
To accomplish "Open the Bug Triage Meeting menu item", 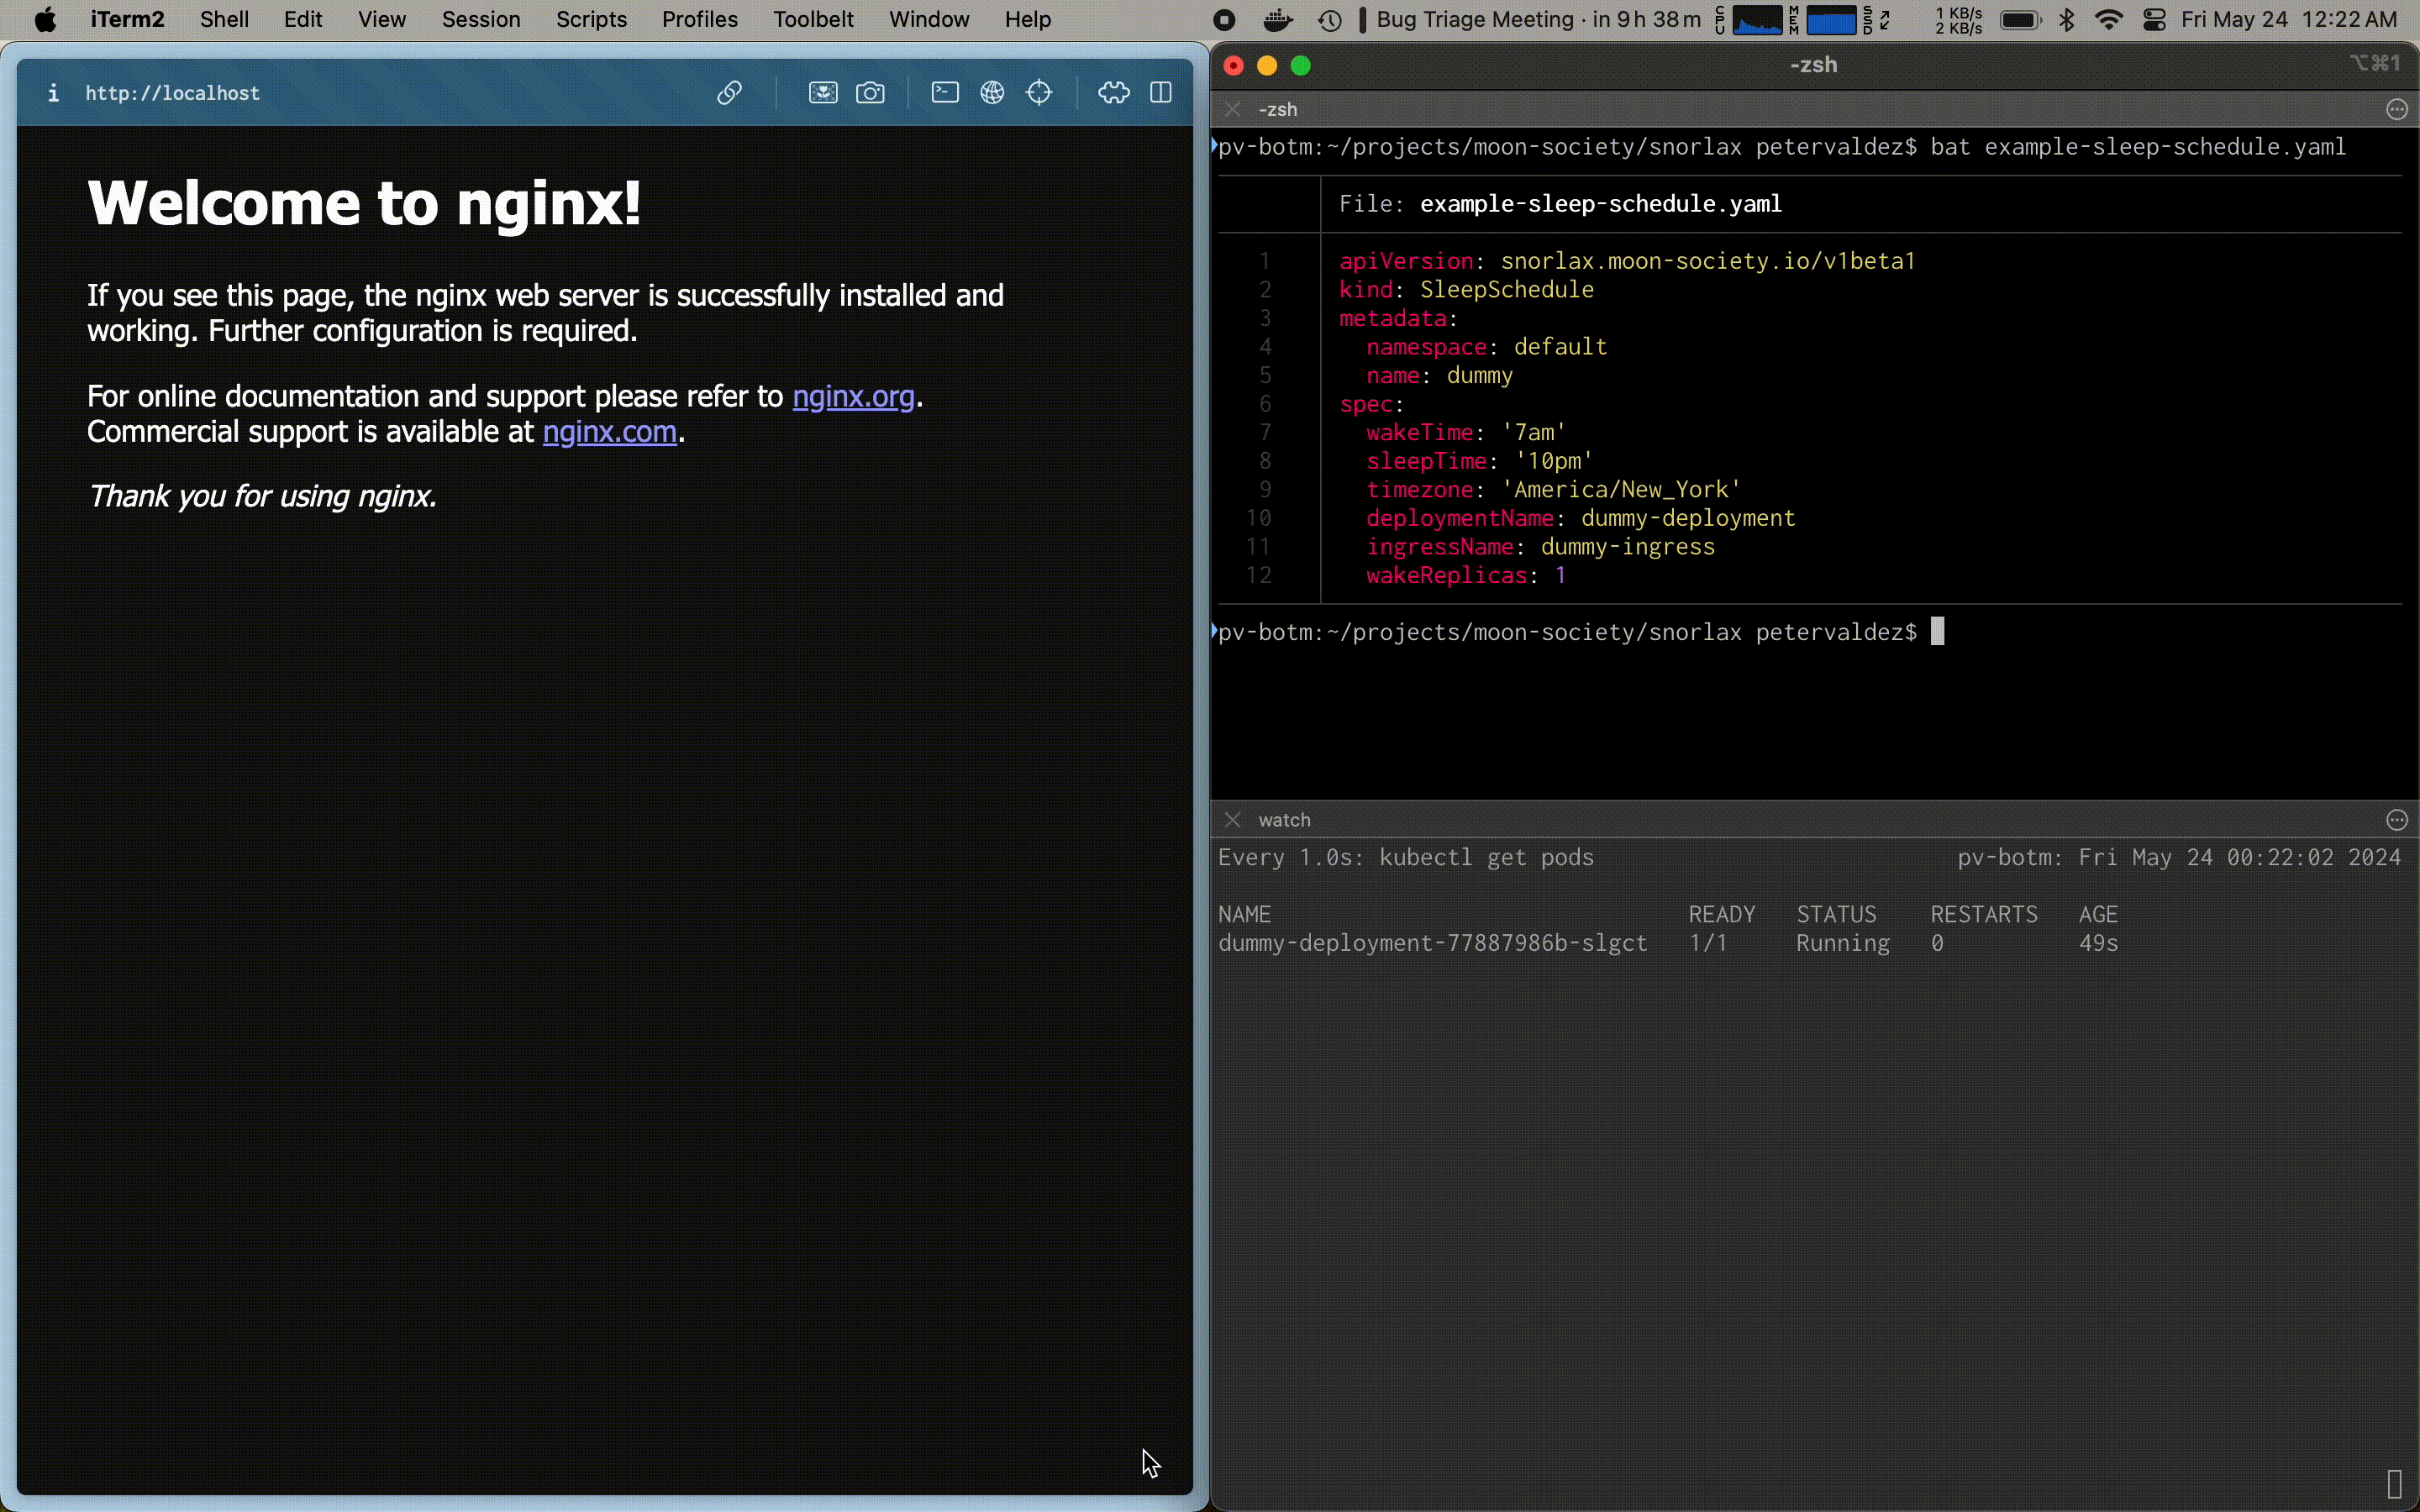I will pos(1537,20).
